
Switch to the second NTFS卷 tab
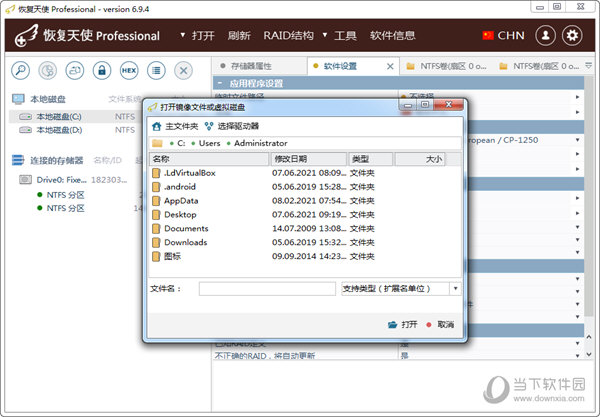pyautogui.click(x=539, y=66)
